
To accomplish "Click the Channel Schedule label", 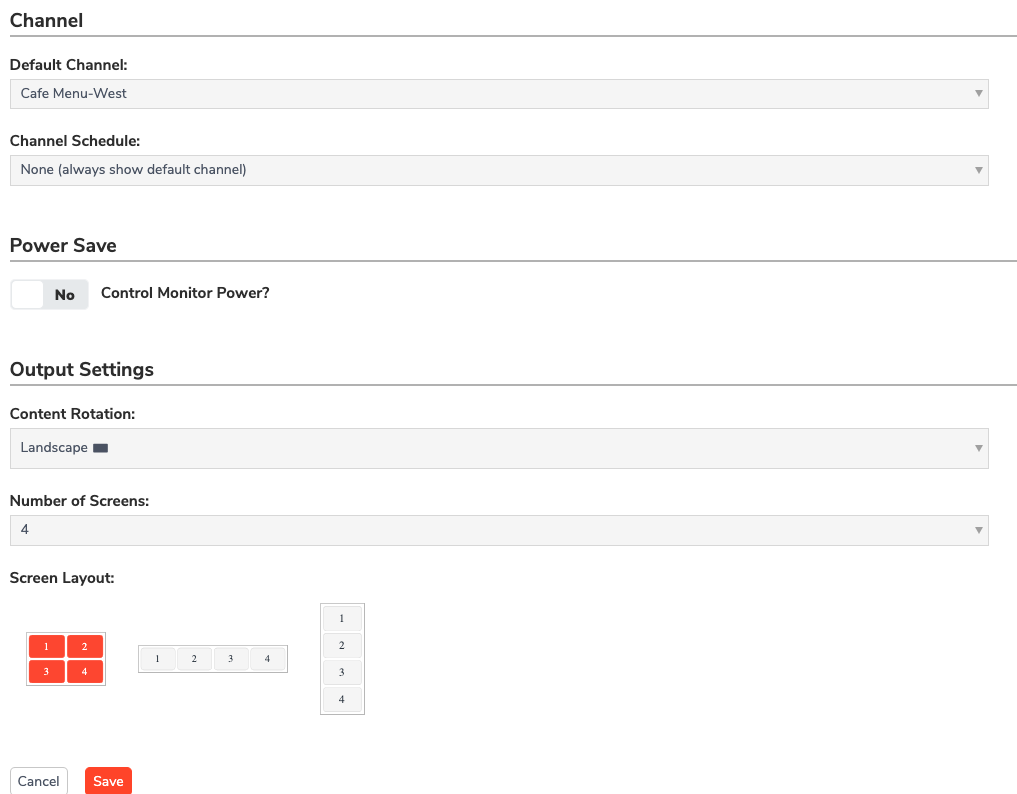I will (75, 141).
